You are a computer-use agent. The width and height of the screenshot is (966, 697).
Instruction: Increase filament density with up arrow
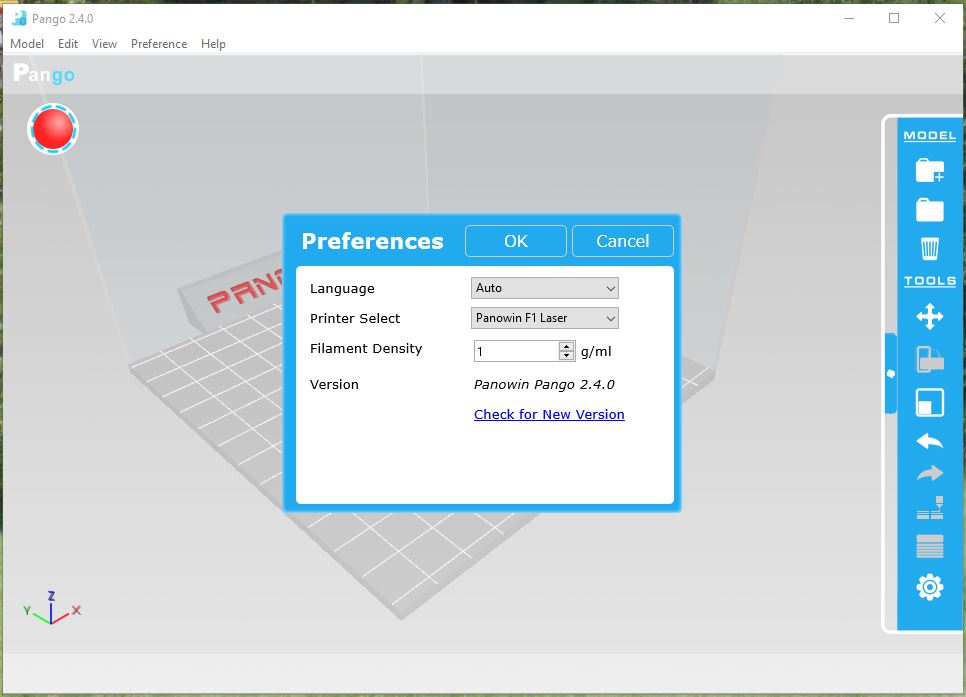pyautogui.click(x=566, y=347)
